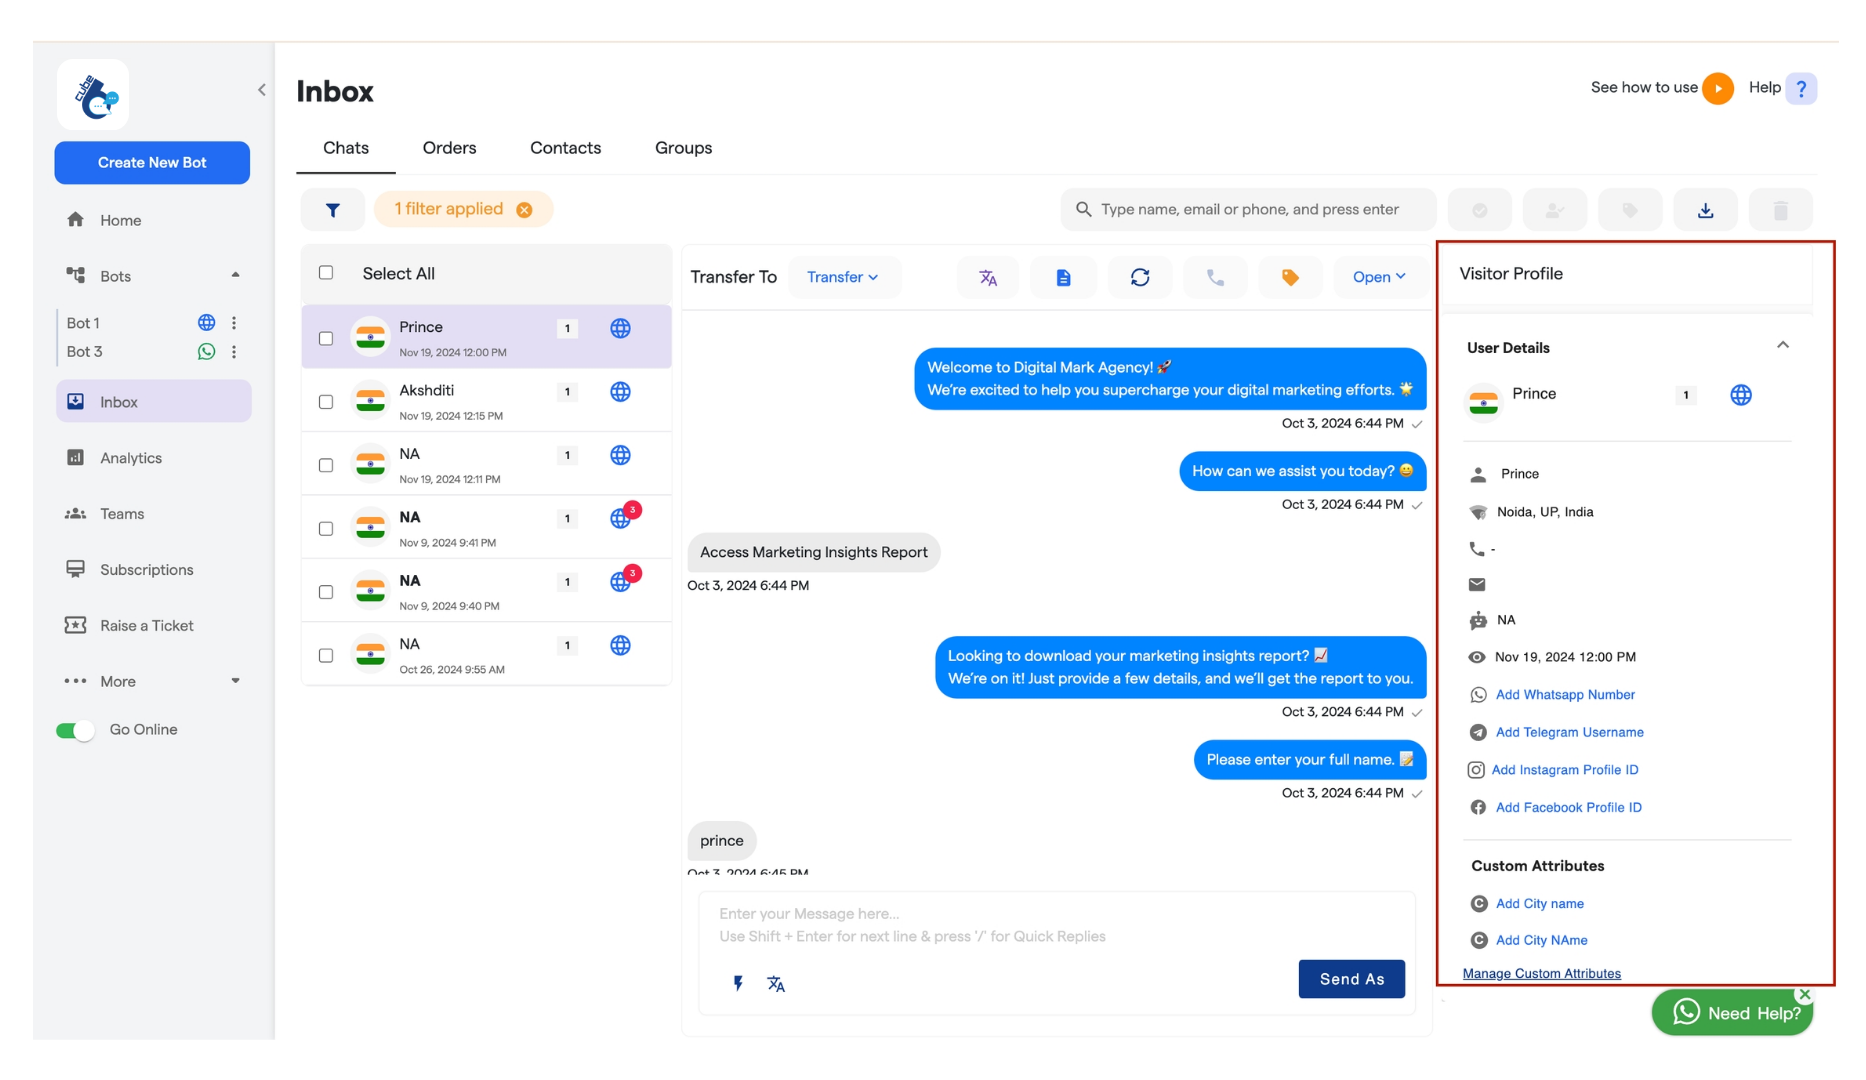Image resolution: width=1866 pixels, height=1080 pixels.
Task: Check the NA Nov 9 9:40 PM chat checkbox
Action: pos(326,592)
